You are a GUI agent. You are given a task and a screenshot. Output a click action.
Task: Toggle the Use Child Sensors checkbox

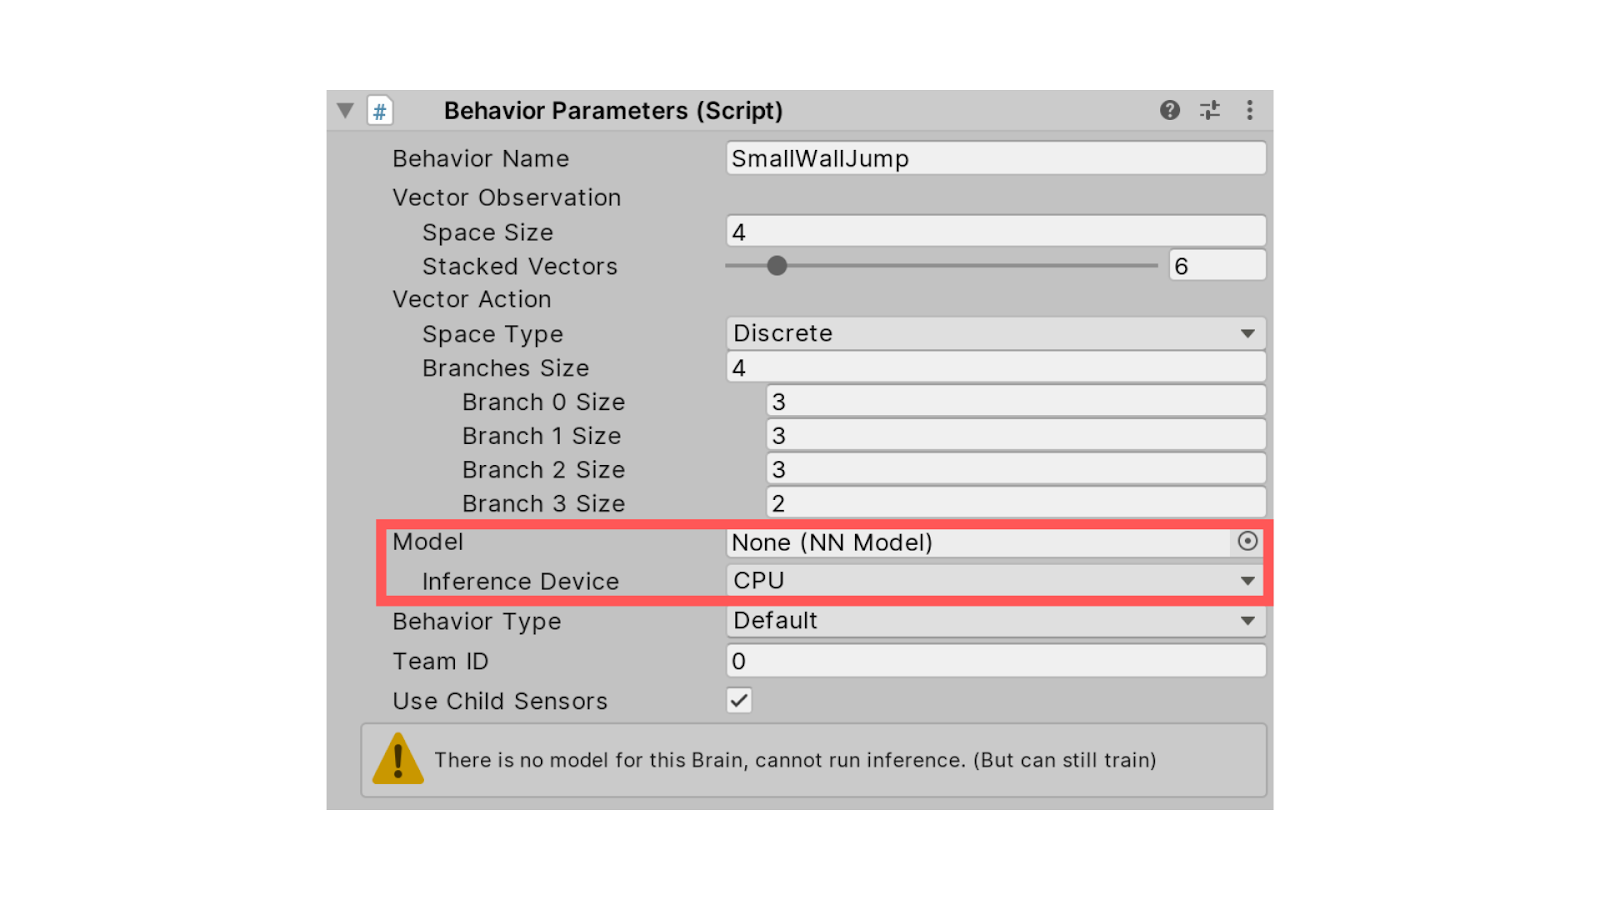coord(739,701)
